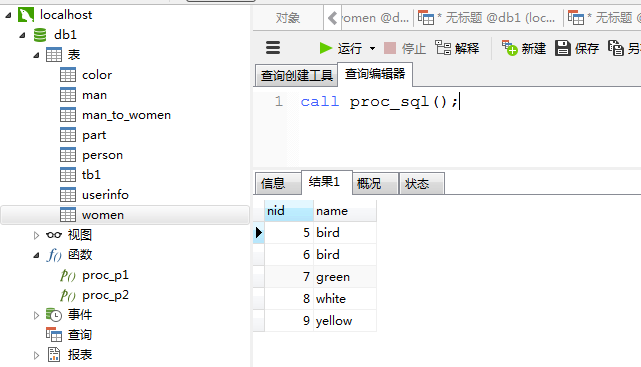The width and height of the screenshot is (641, 367).
Task: Click the 查询 queries icon
Action: [x=54, y=335]
